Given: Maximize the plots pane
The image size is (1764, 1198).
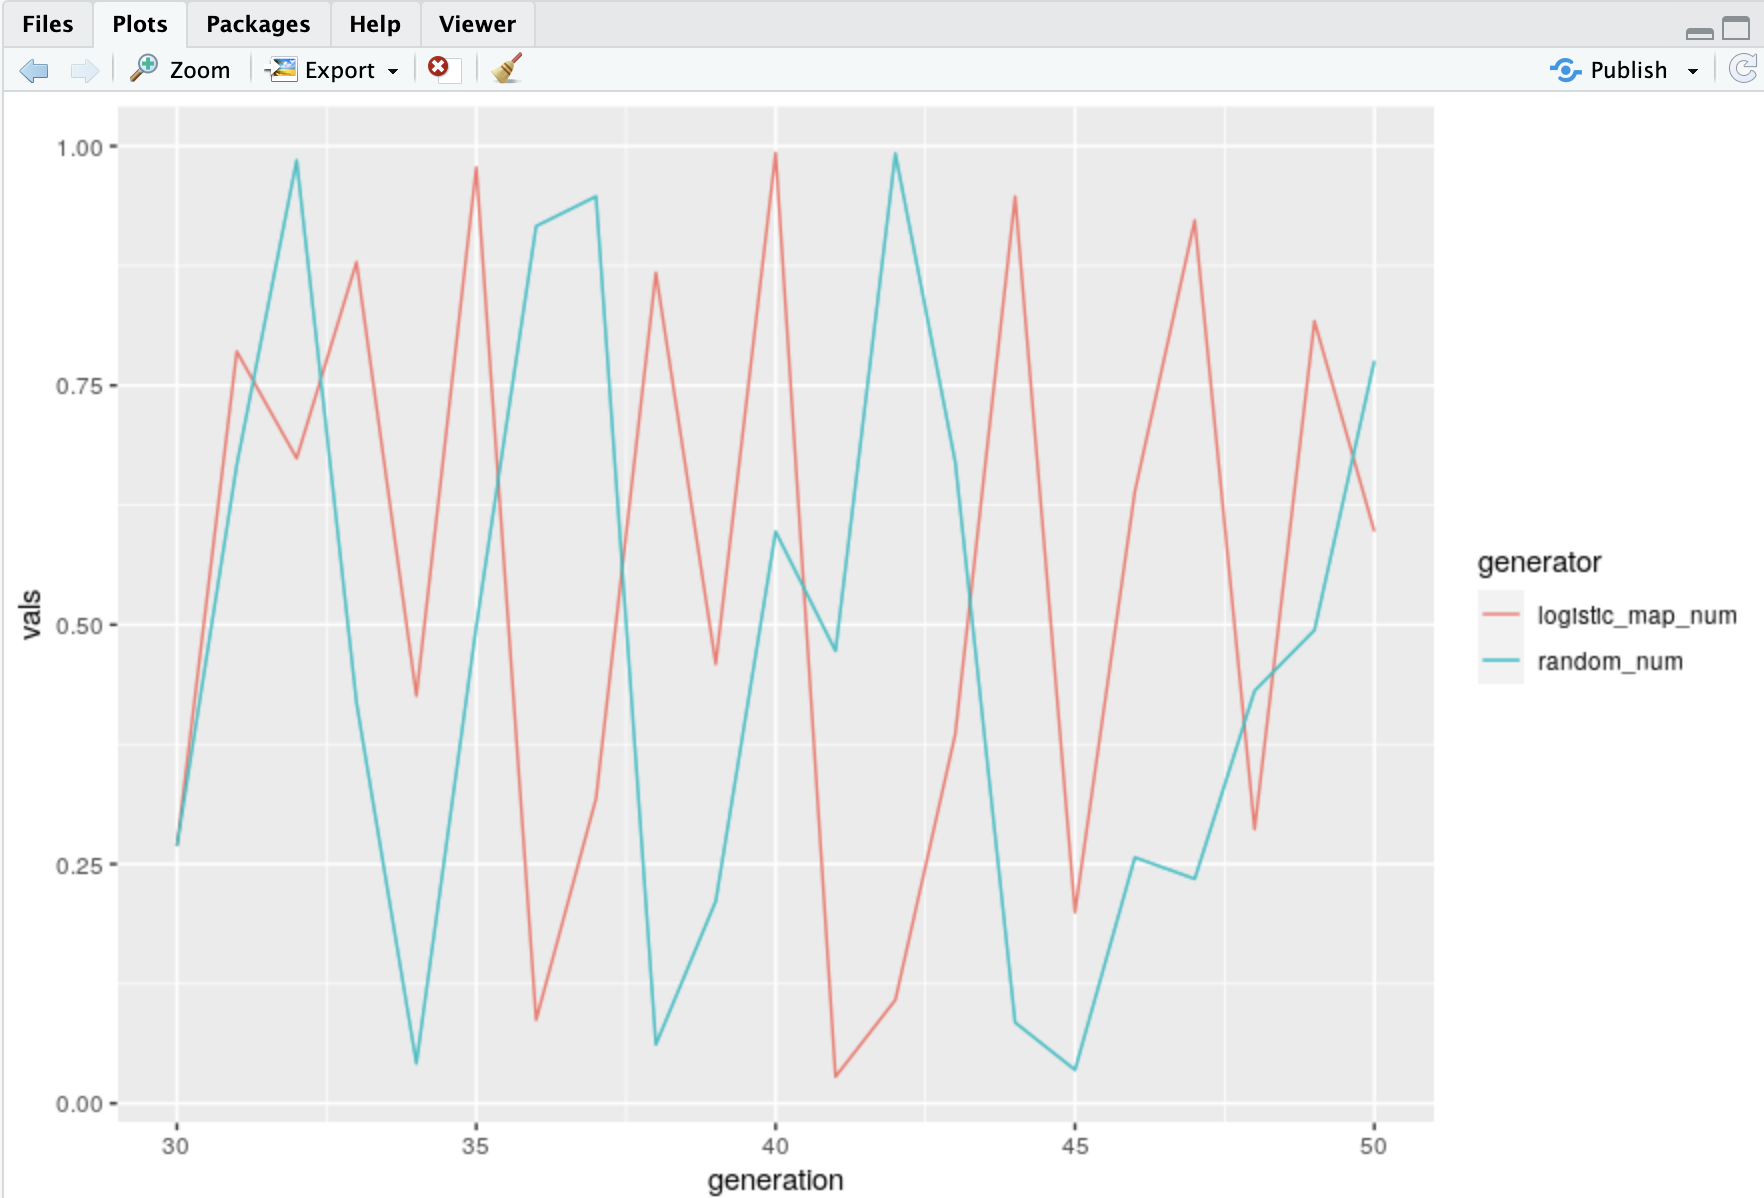Looking at the screenshot, I should tap(1736, 29).
